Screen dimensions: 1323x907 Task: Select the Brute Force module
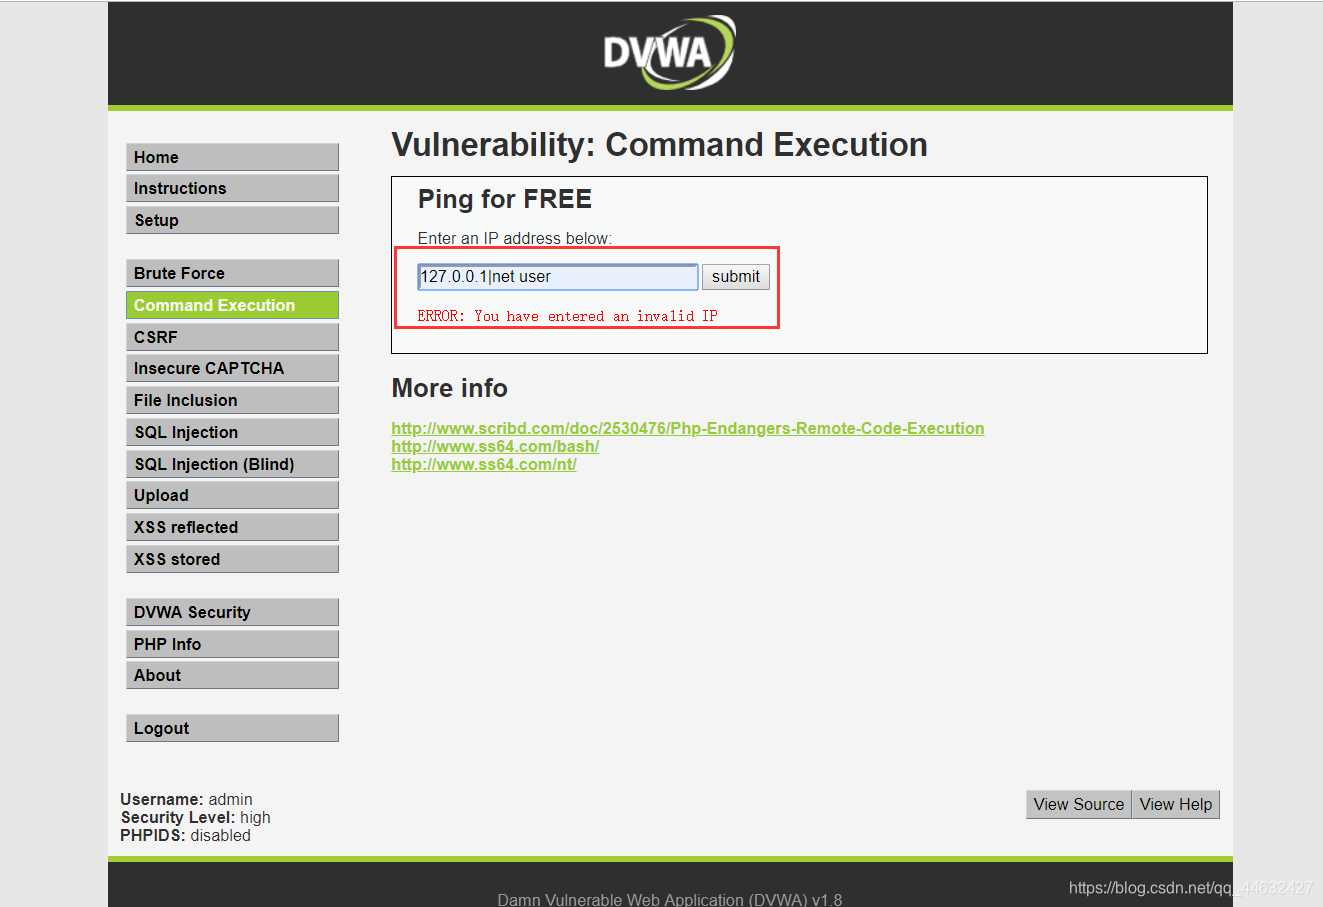(232, 273)
